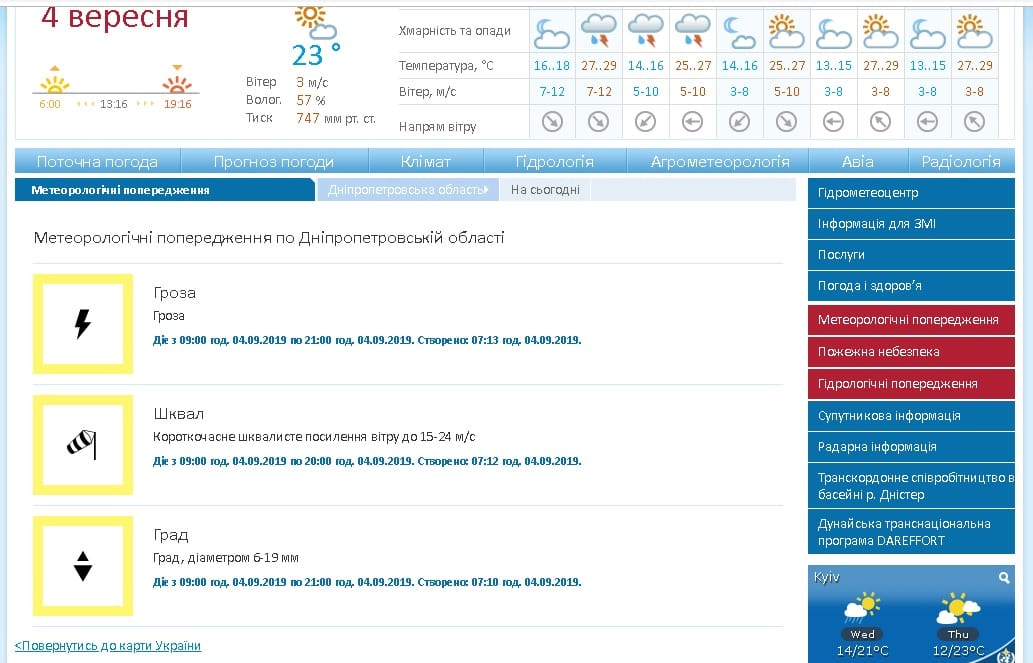This screenshot has height=663, width=1033.
Task: Click the sun-cloud icon above second 25..27
Action: pyautogui.click(x=787, y=32)
